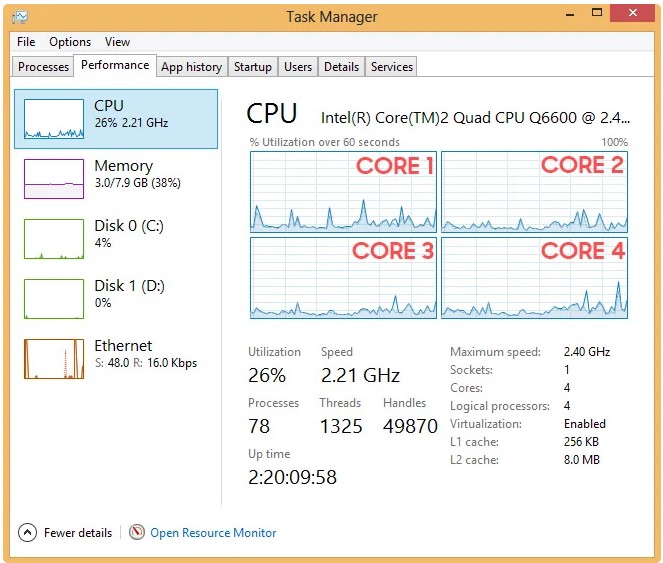
Task: Switch to the Details tab
Action: (x=342, y=67)
